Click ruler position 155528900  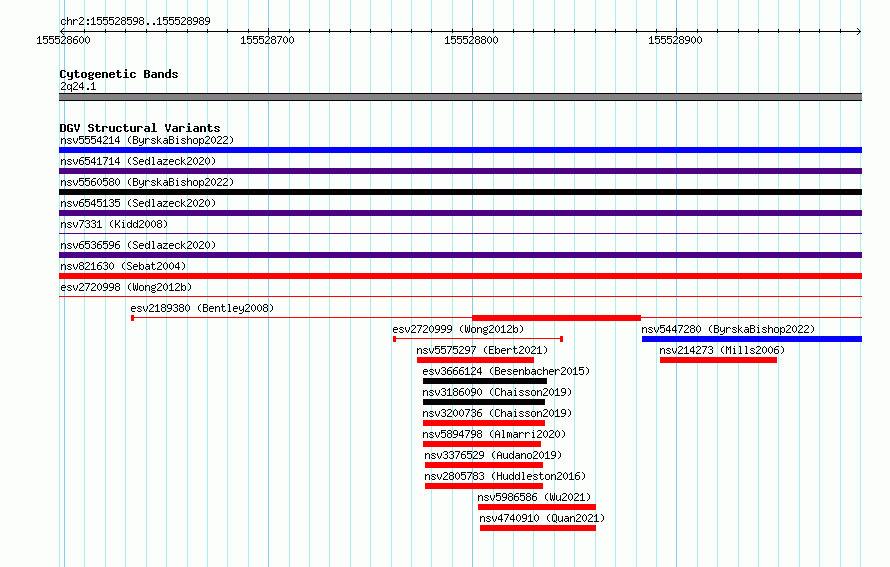(675, 40)
